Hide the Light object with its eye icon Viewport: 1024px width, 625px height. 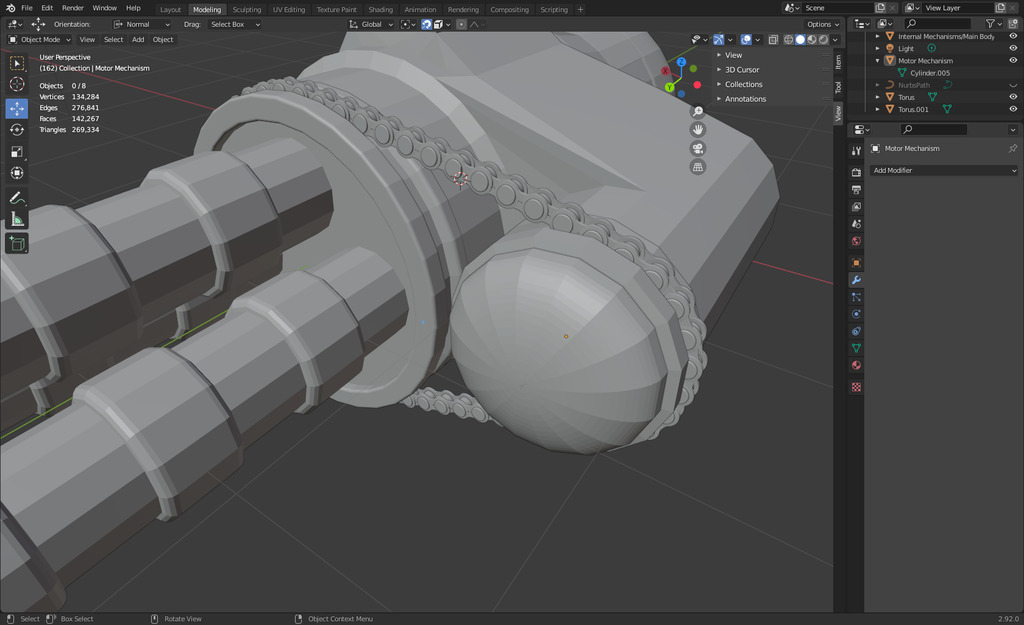click(1013, 48)
